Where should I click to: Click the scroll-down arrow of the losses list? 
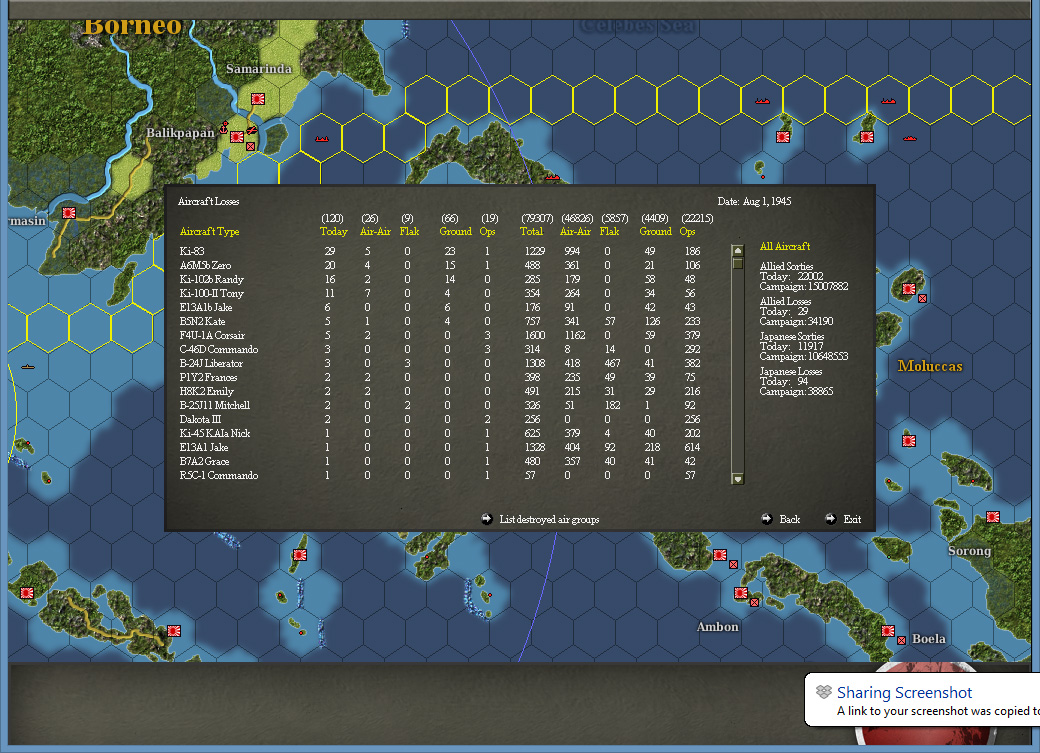737,478
